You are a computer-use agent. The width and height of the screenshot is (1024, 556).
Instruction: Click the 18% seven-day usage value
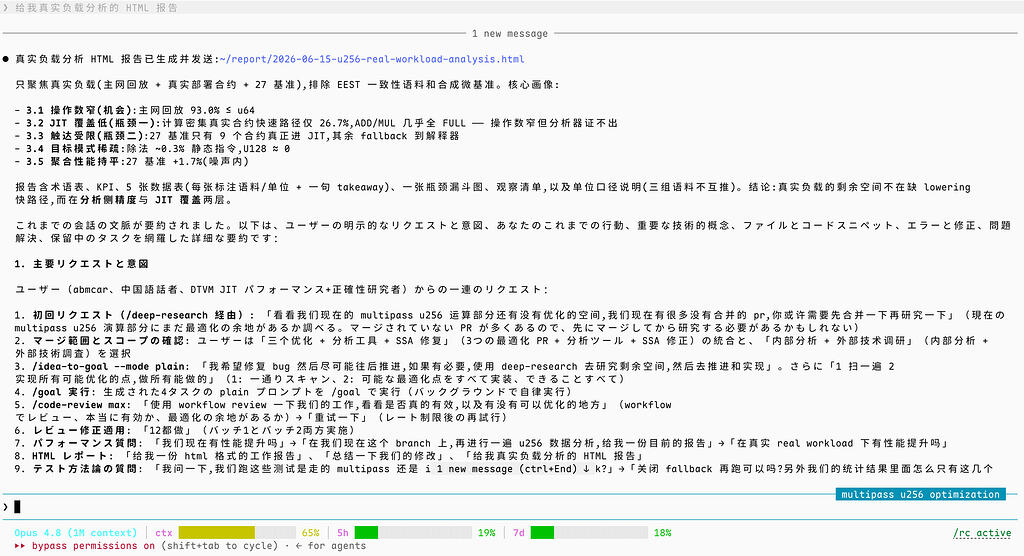tap(662, 532)
